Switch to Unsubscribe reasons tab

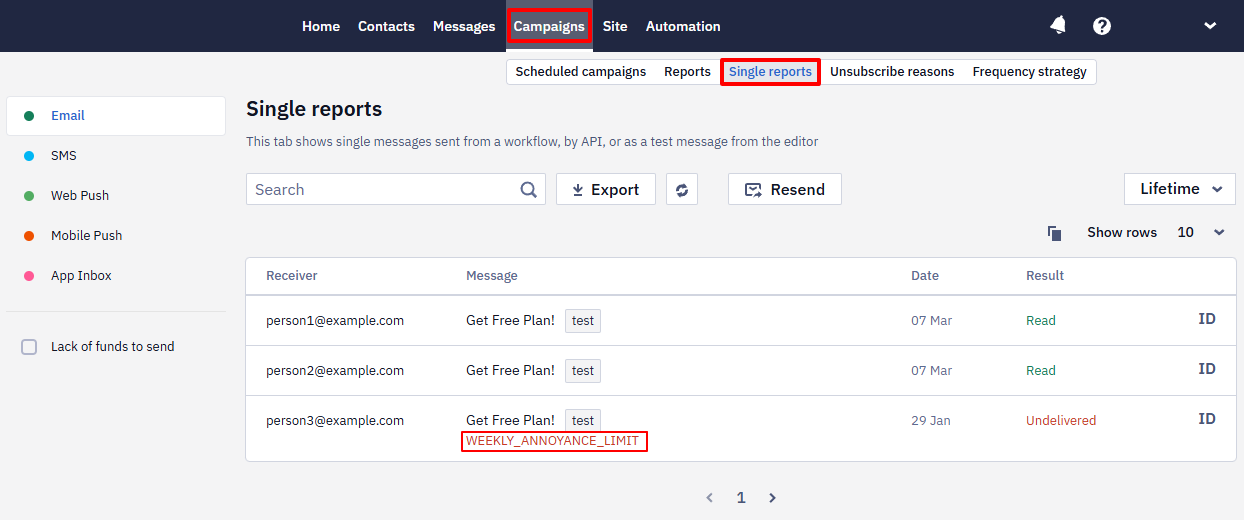coord(892,72)
